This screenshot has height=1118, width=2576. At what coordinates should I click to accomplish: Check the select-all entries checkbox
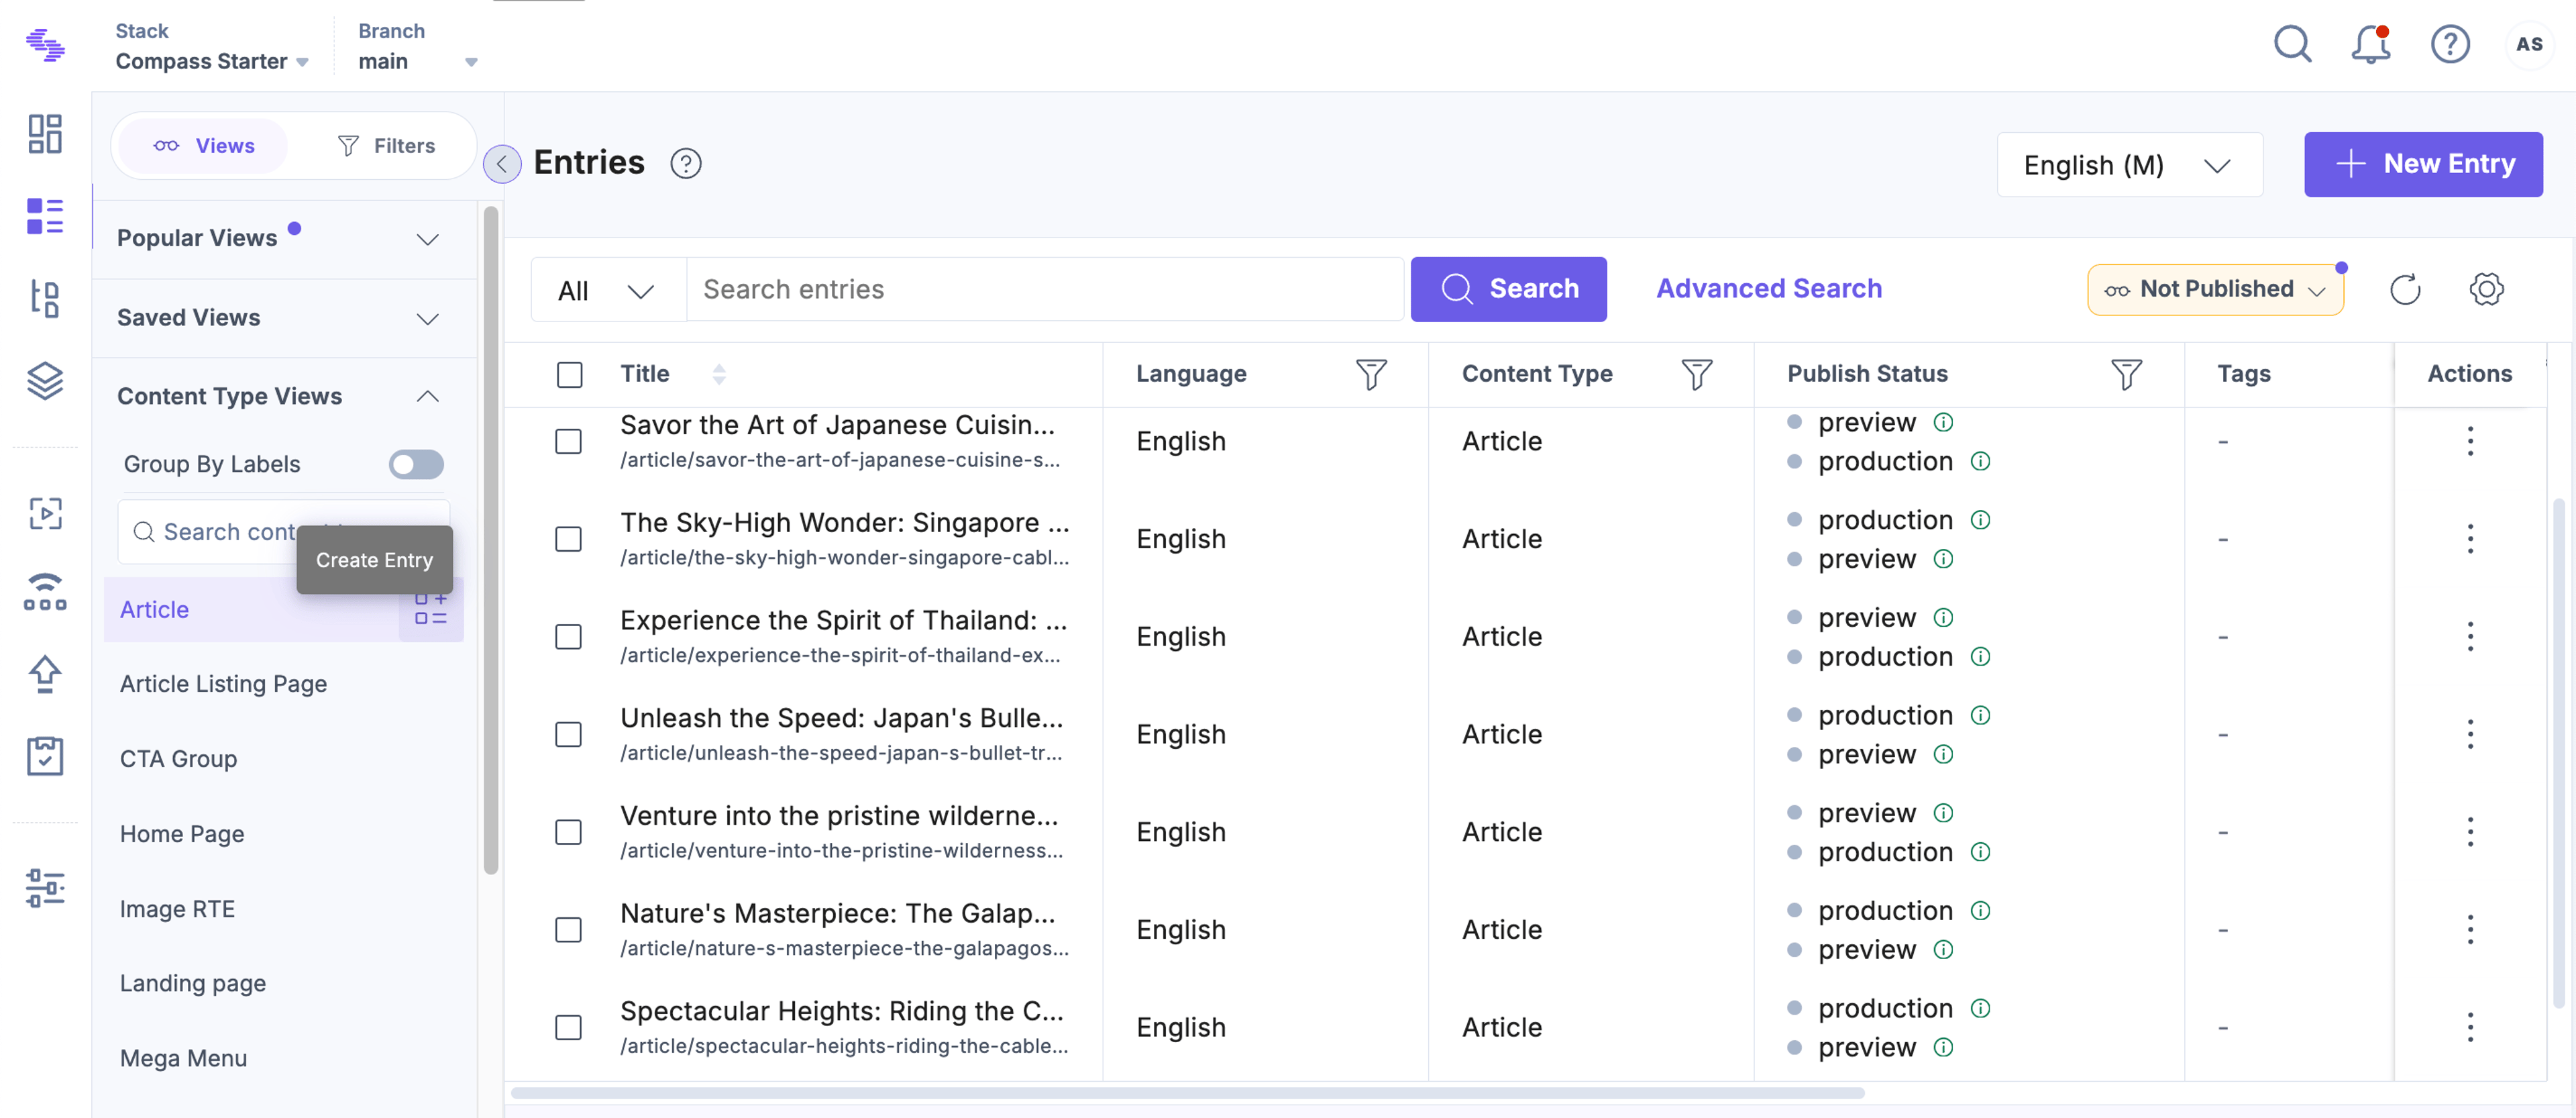click(x=569, y=375)
